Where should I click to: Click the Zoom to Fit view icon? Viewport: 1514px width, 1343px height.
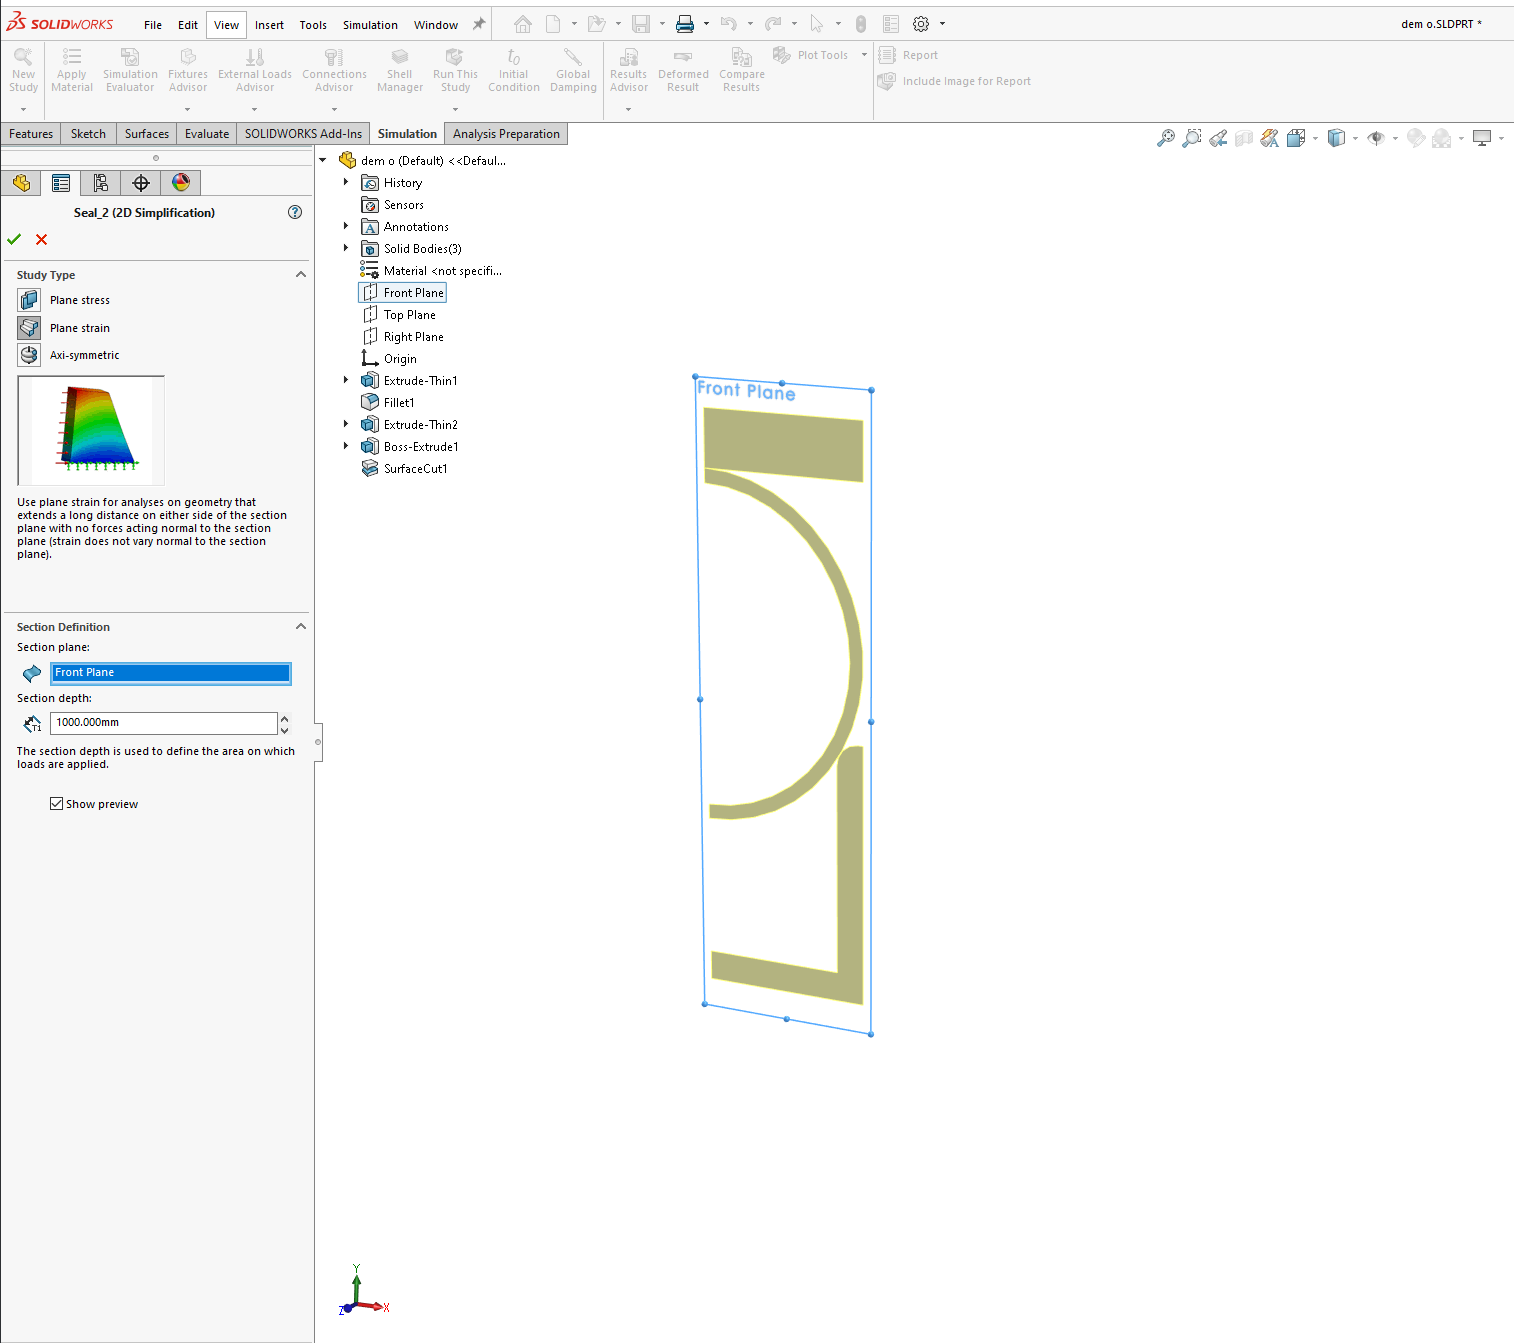click(1165, 139)
